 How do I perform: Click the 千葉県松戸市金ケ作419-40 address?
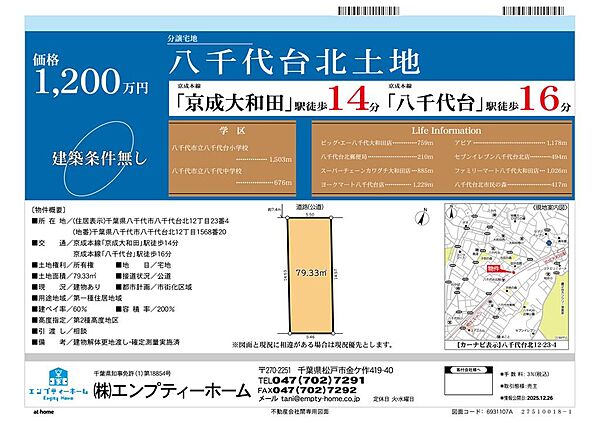tap(345, 370)
